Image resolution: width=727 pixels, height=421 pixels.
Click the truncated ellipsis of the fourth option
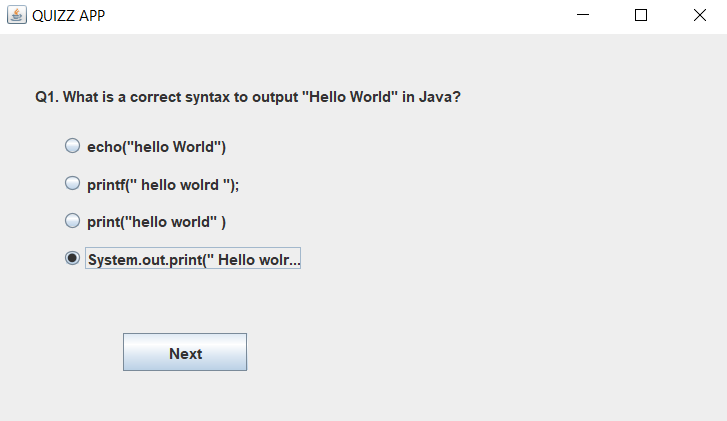295,262
